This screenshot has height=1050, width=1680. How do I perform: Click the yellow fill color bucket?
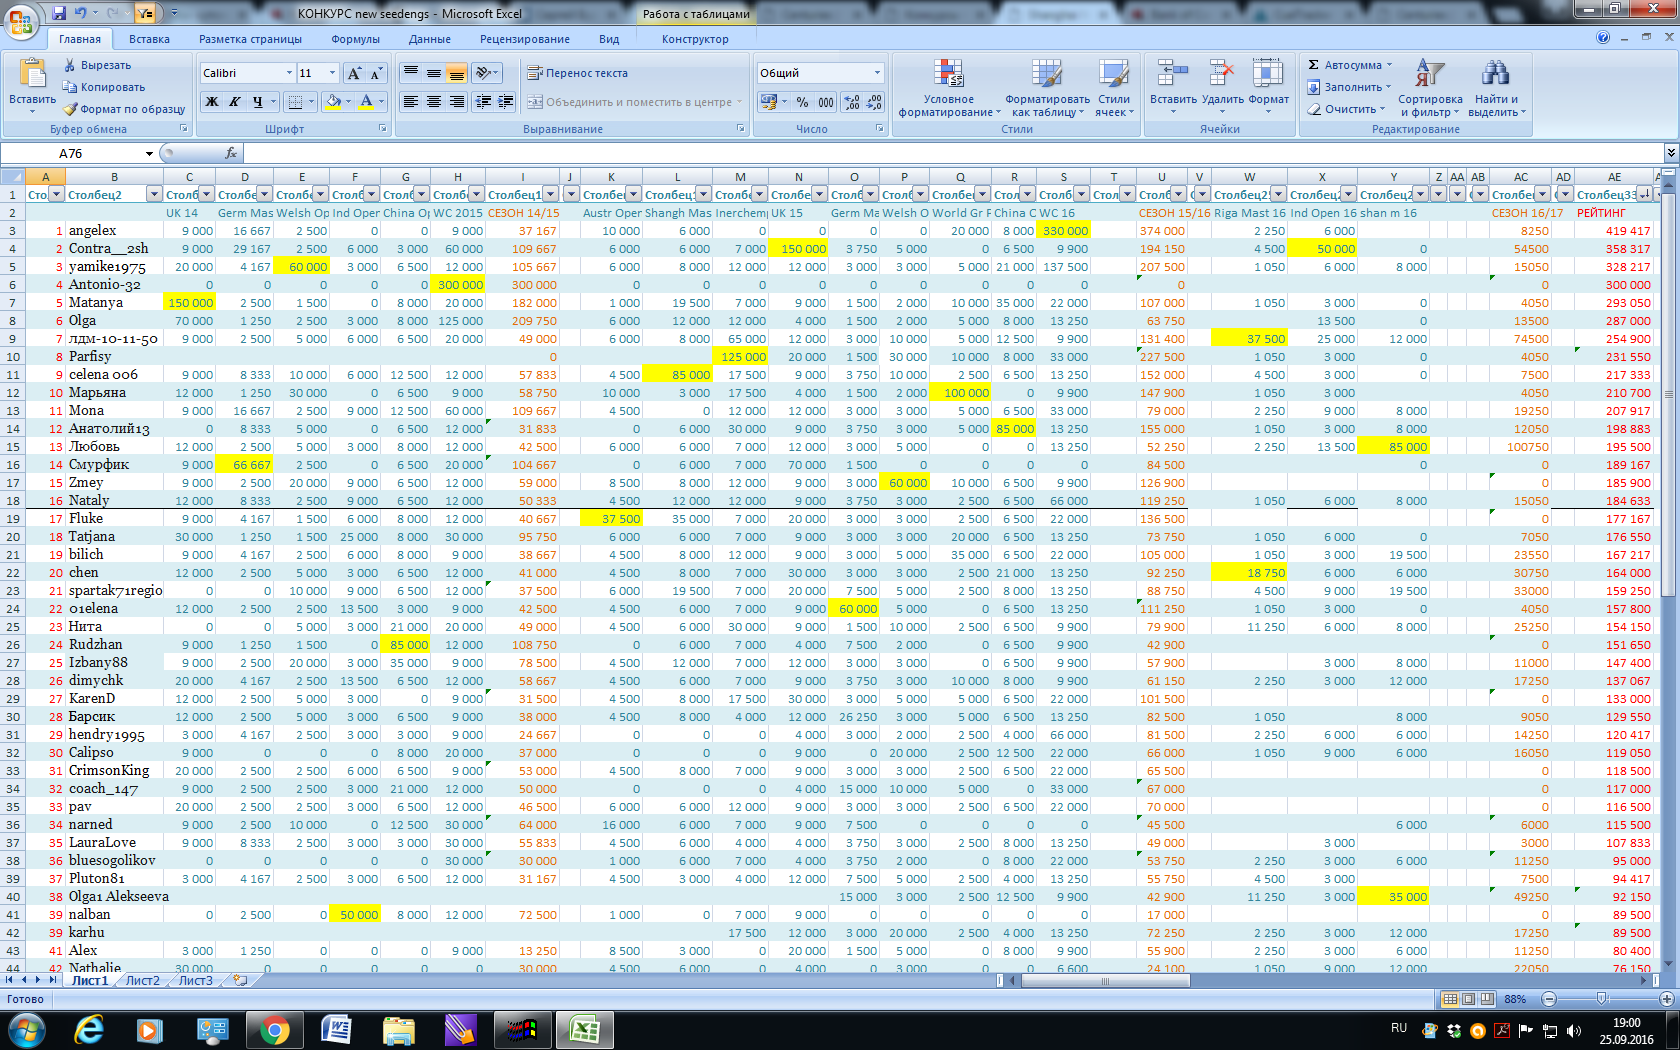pos(333,102)
